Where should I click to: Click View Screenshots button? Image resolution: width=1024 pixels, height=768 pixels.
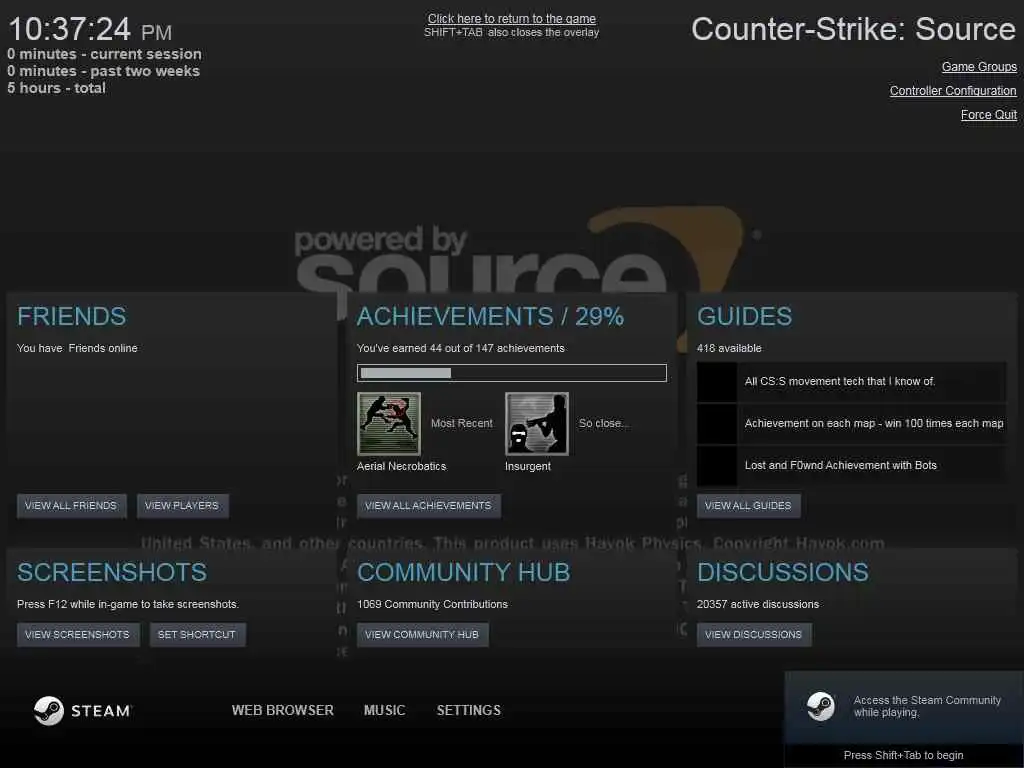tap(78, 635)
